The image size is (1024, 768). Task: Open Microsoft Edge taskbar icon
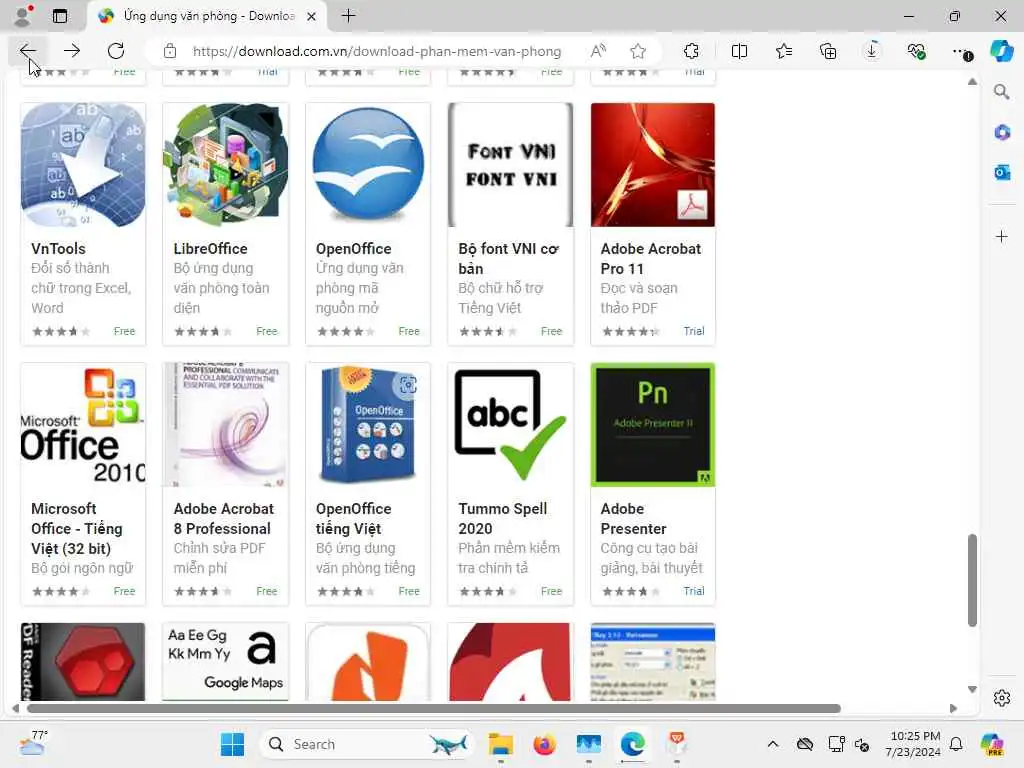pos(632,744)
